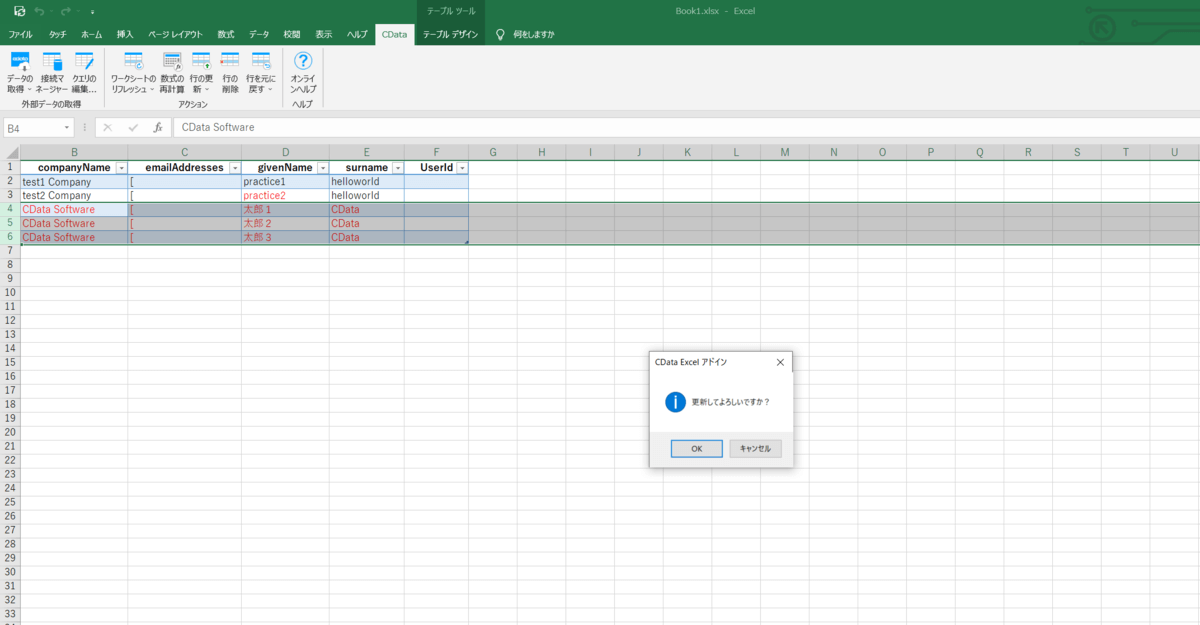
Task: Open the ファイル menu
Action: [20, 34]
